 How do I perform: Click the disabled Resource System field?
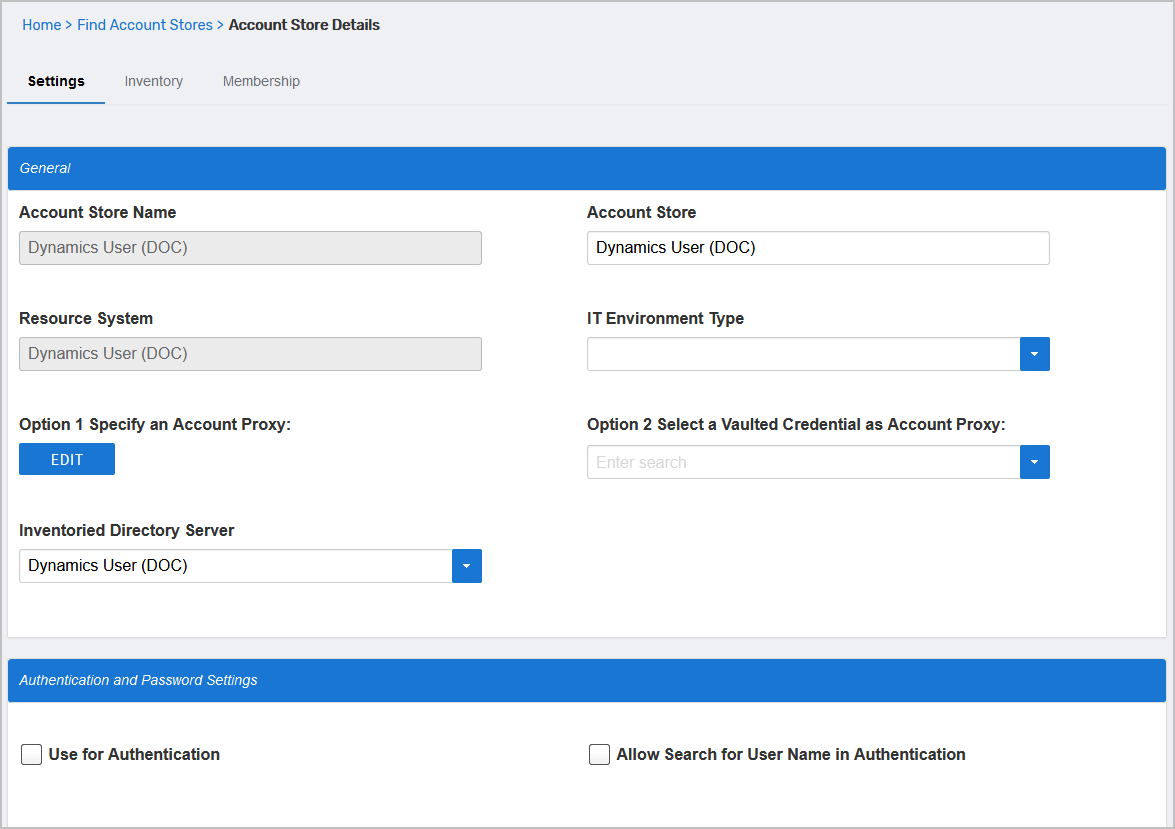250,354
